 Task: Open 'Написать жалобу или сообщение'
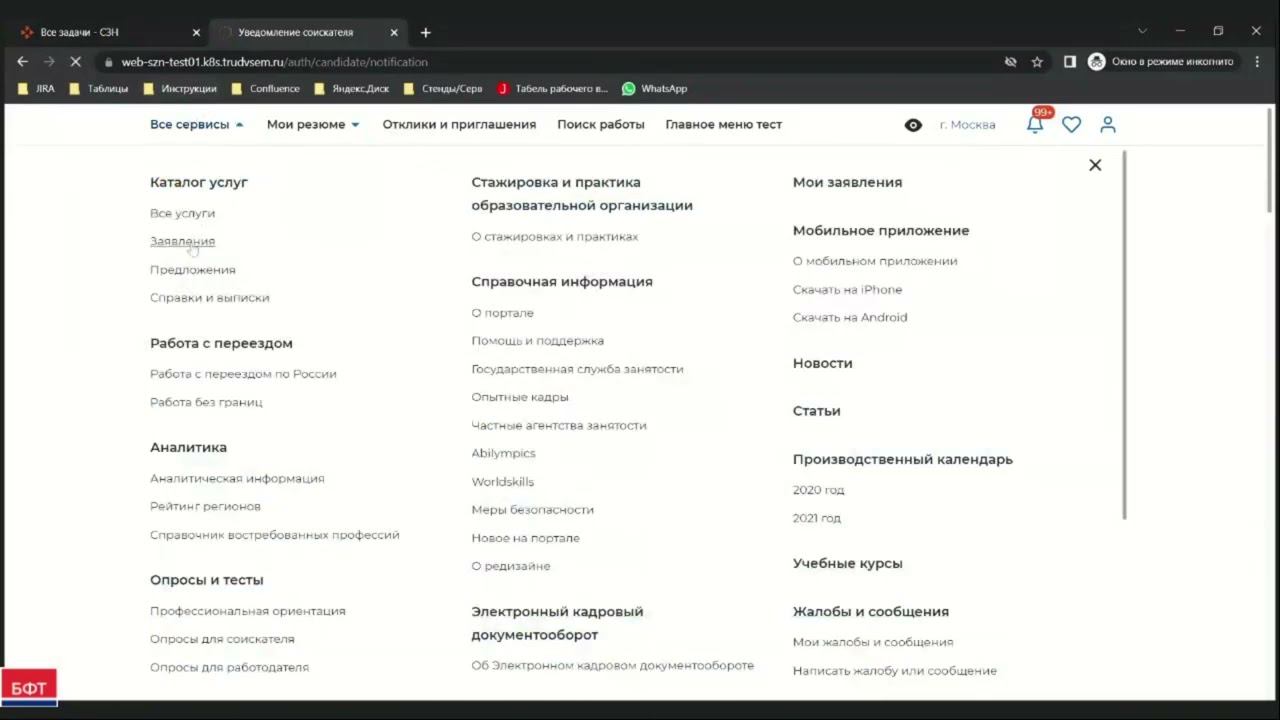tap(895, 670)
